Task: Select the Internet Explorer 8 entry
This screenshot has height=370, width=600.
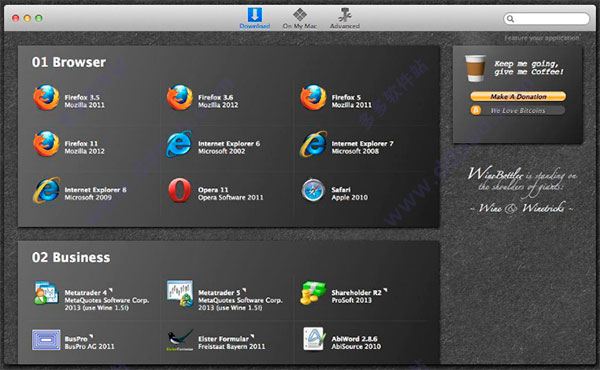Action: (x=80, y=190)
